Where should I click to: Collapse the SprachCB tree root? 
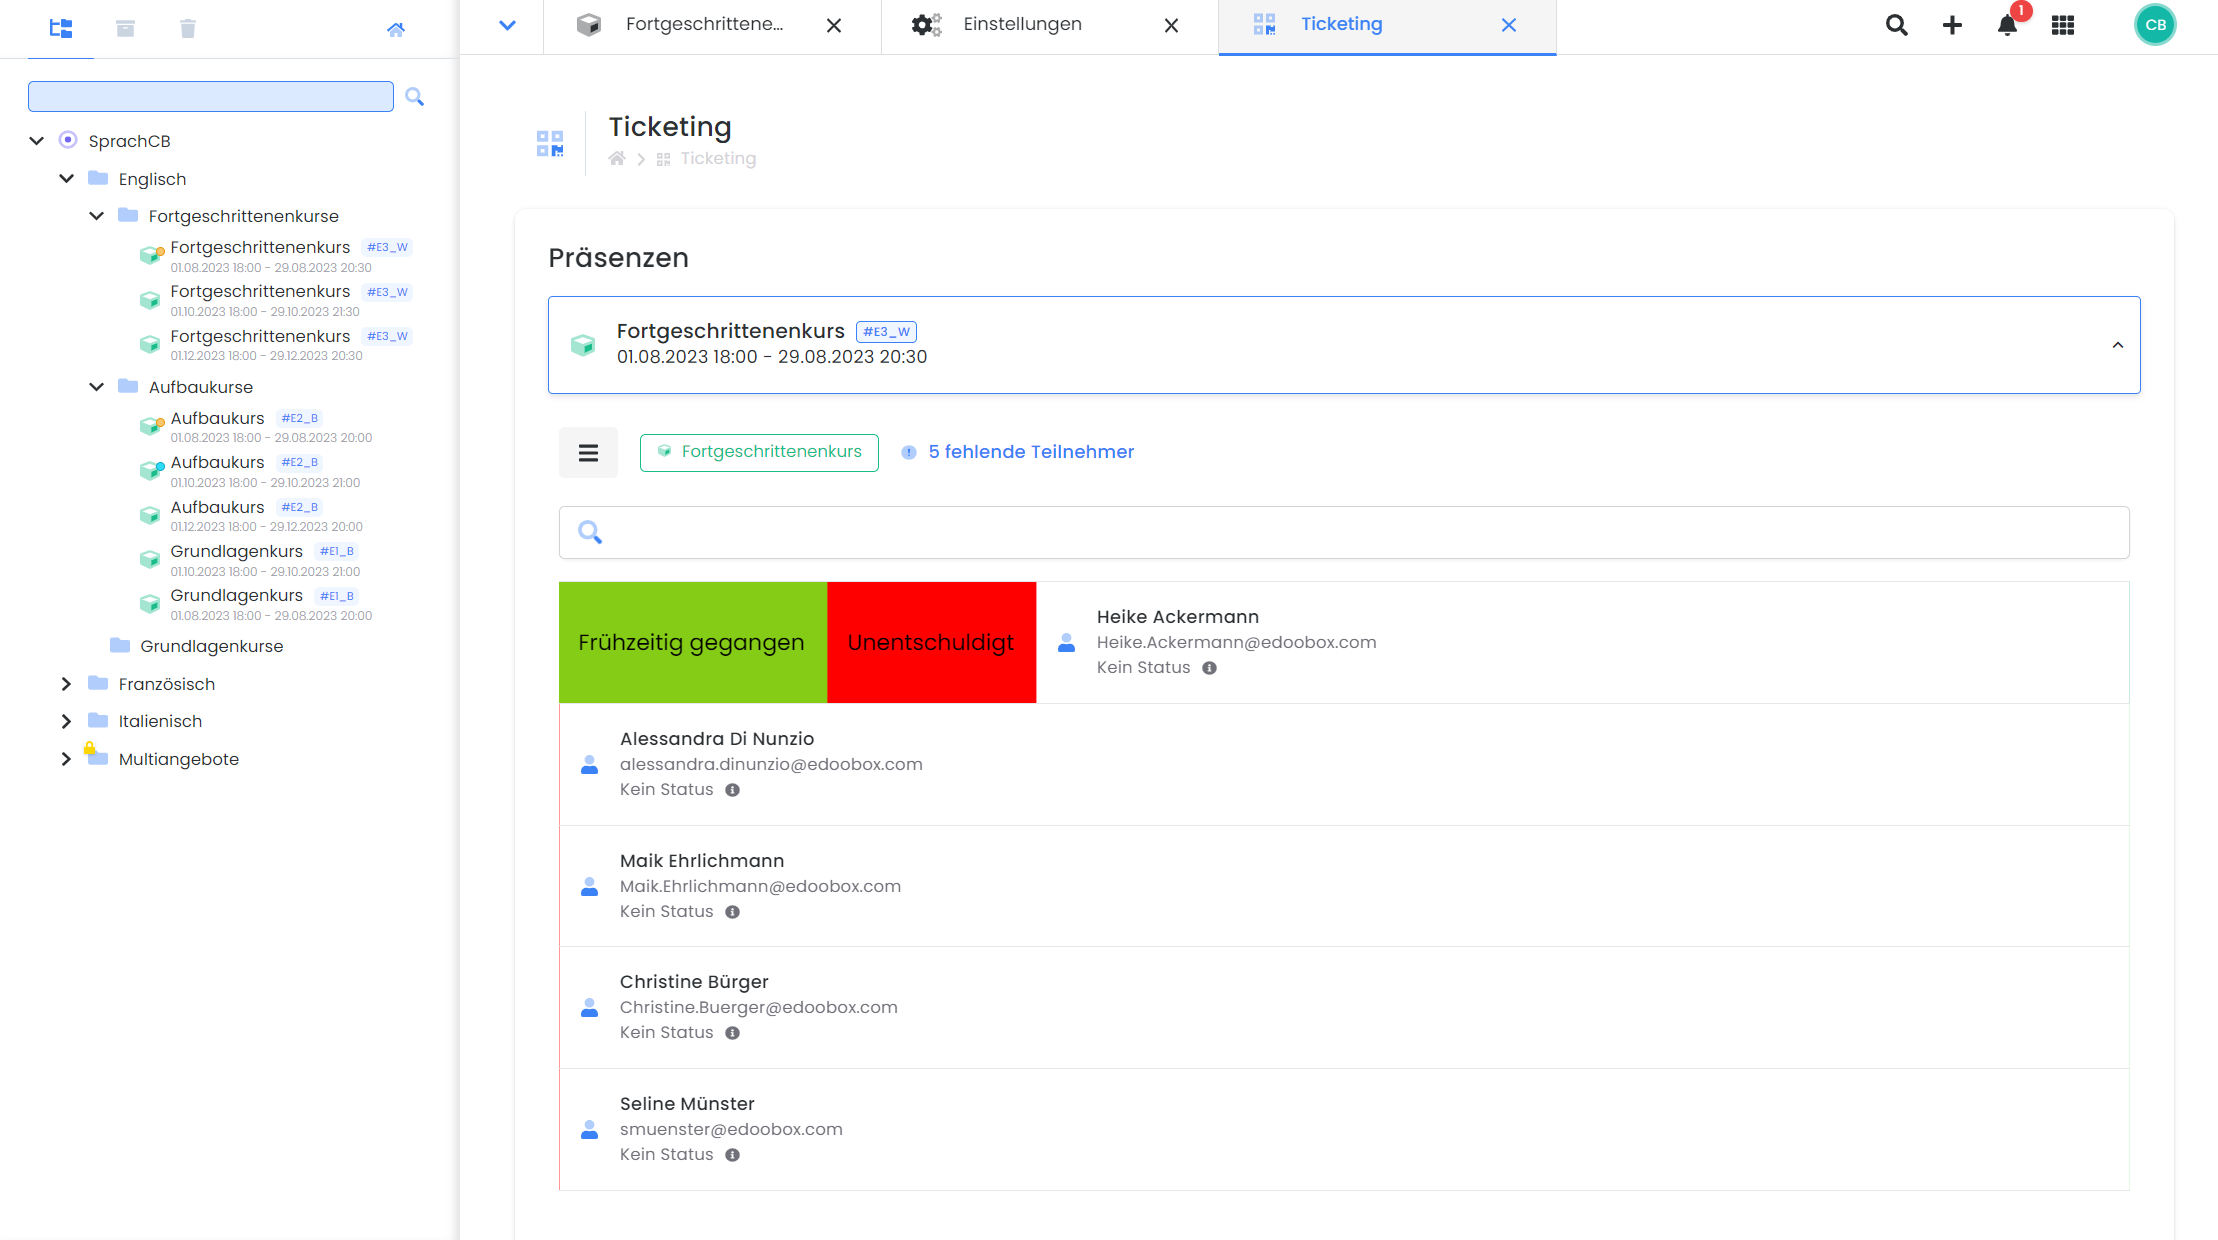tap(37, 141)
